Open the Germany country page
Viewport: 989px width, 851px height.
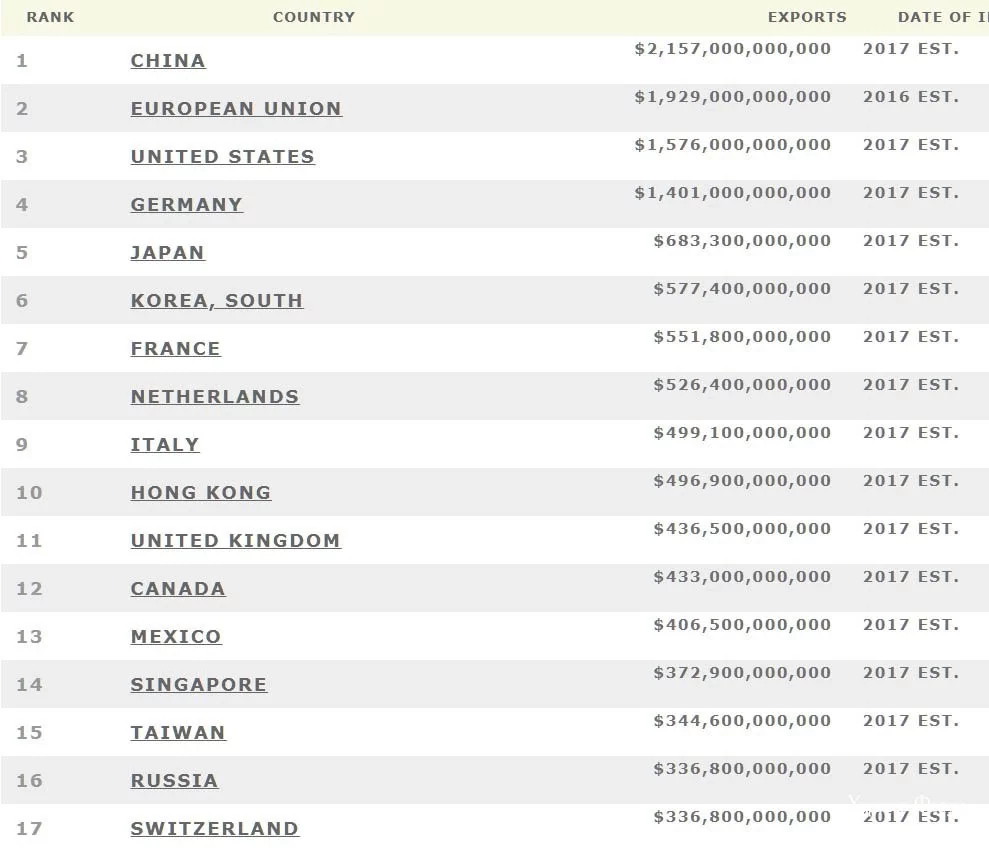pos(187,205)
